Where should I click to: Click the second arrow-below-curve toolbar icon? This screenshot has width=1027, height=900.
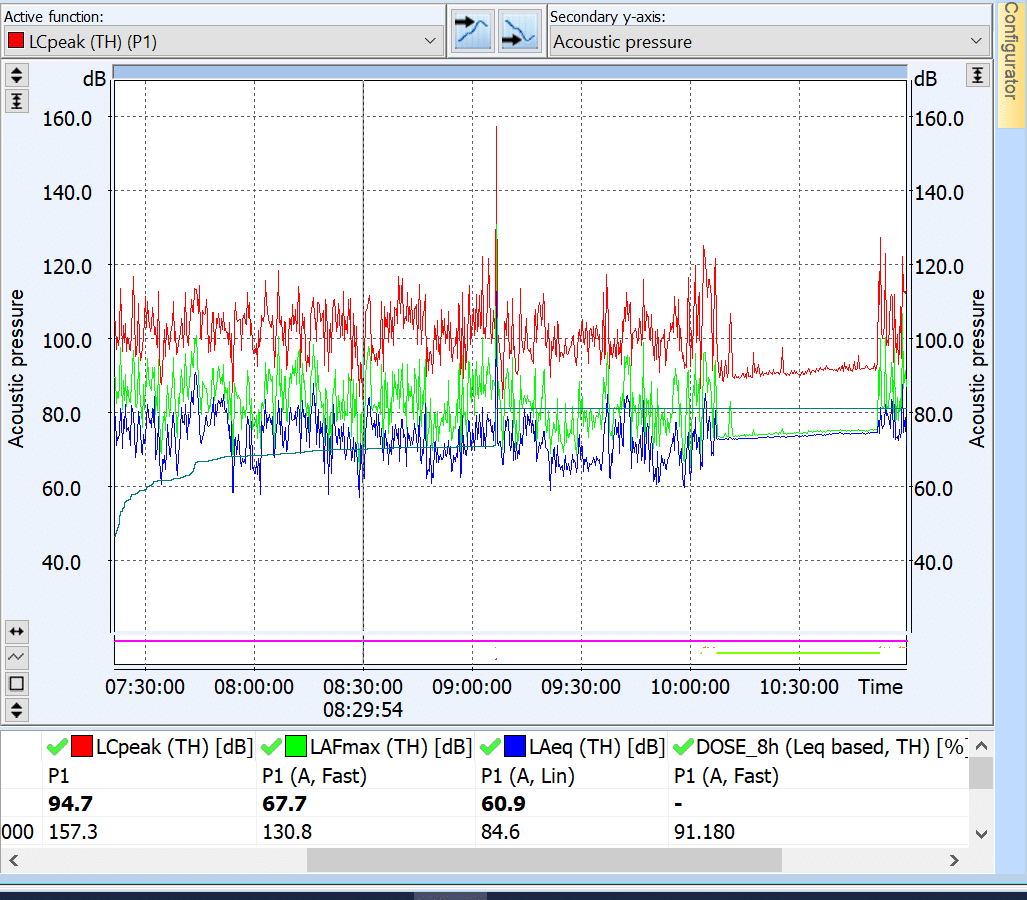[x=519, y=30]
